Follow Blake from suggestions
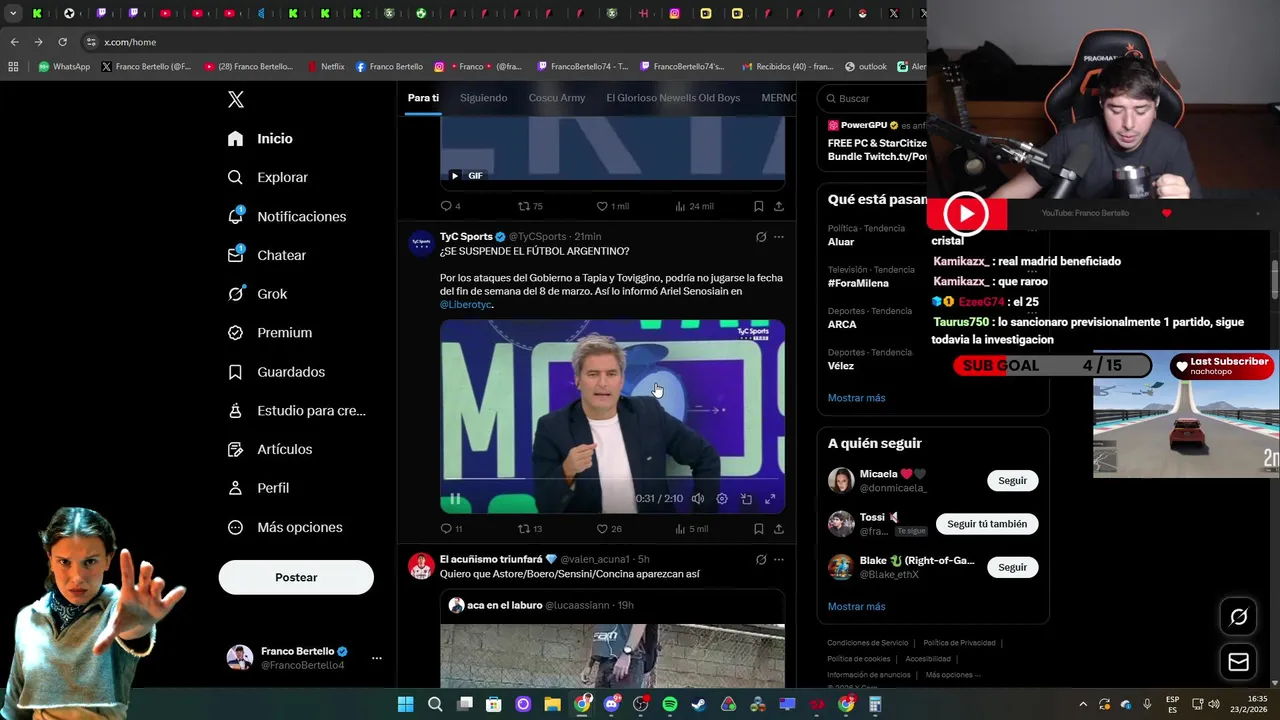1280x720 pixels. click(1012, 567)
